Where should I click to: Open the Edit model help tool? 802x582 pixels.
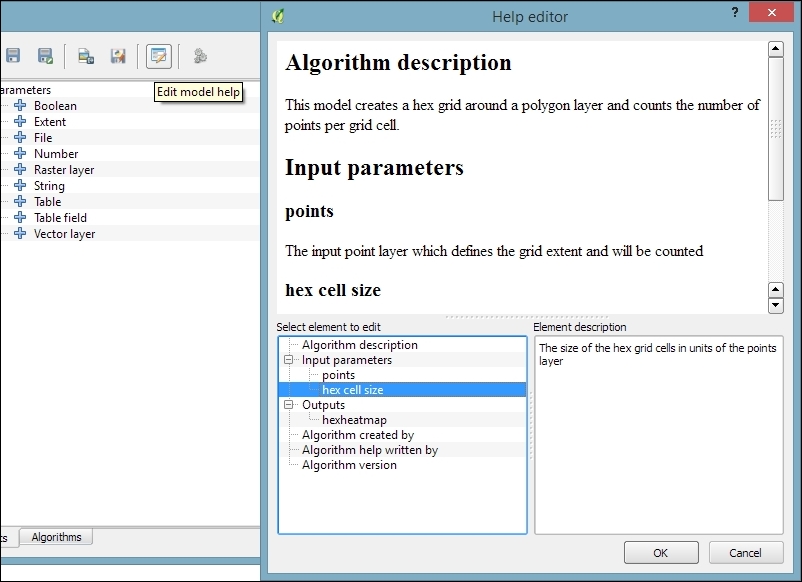click(x=159, y=56)
